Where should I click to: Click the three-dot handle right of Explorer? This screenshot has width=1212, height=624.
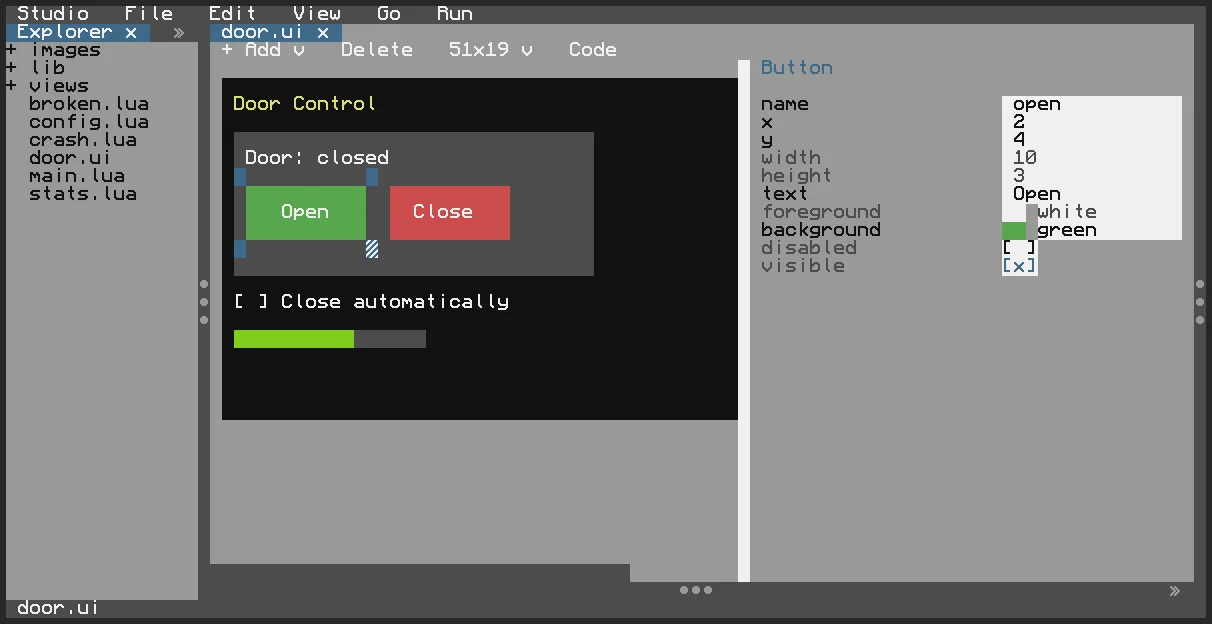[x=204, y=302]
